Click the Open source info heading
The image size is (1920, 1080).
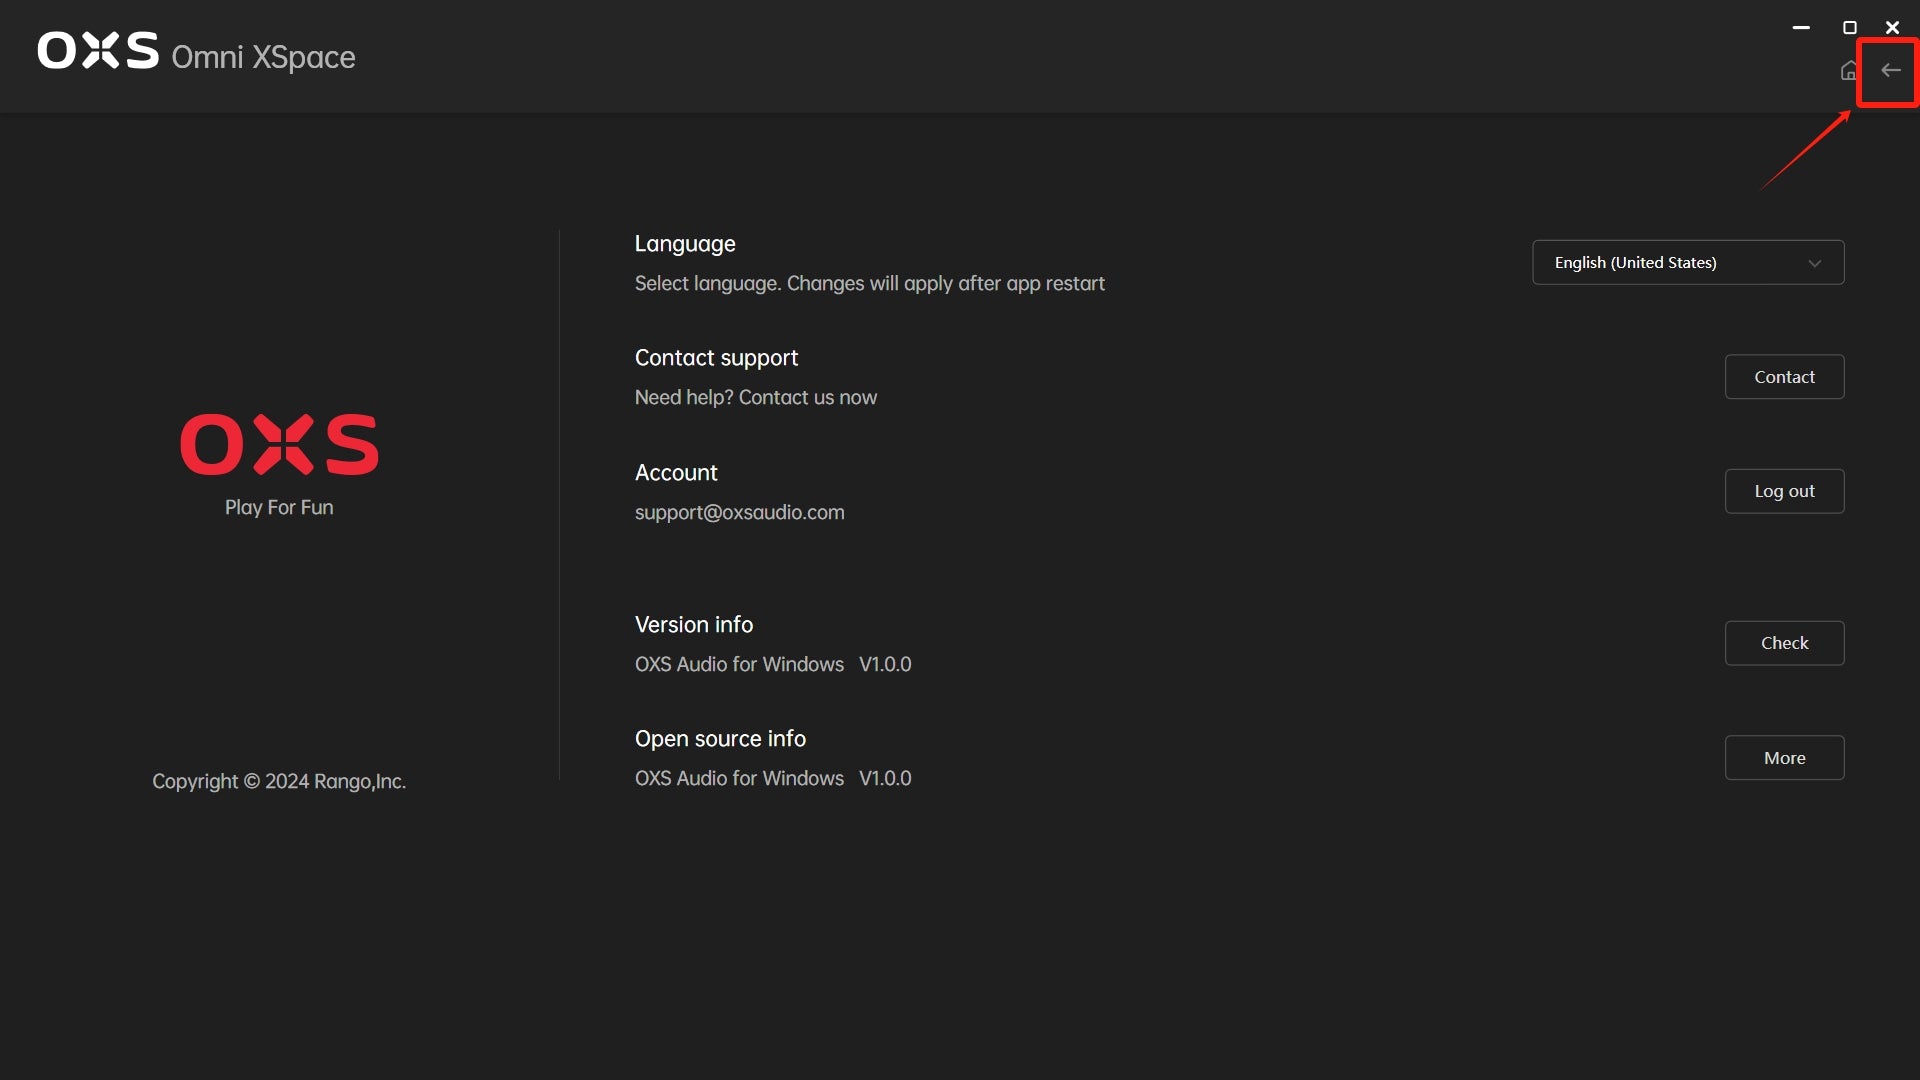[x=720, y=739]
